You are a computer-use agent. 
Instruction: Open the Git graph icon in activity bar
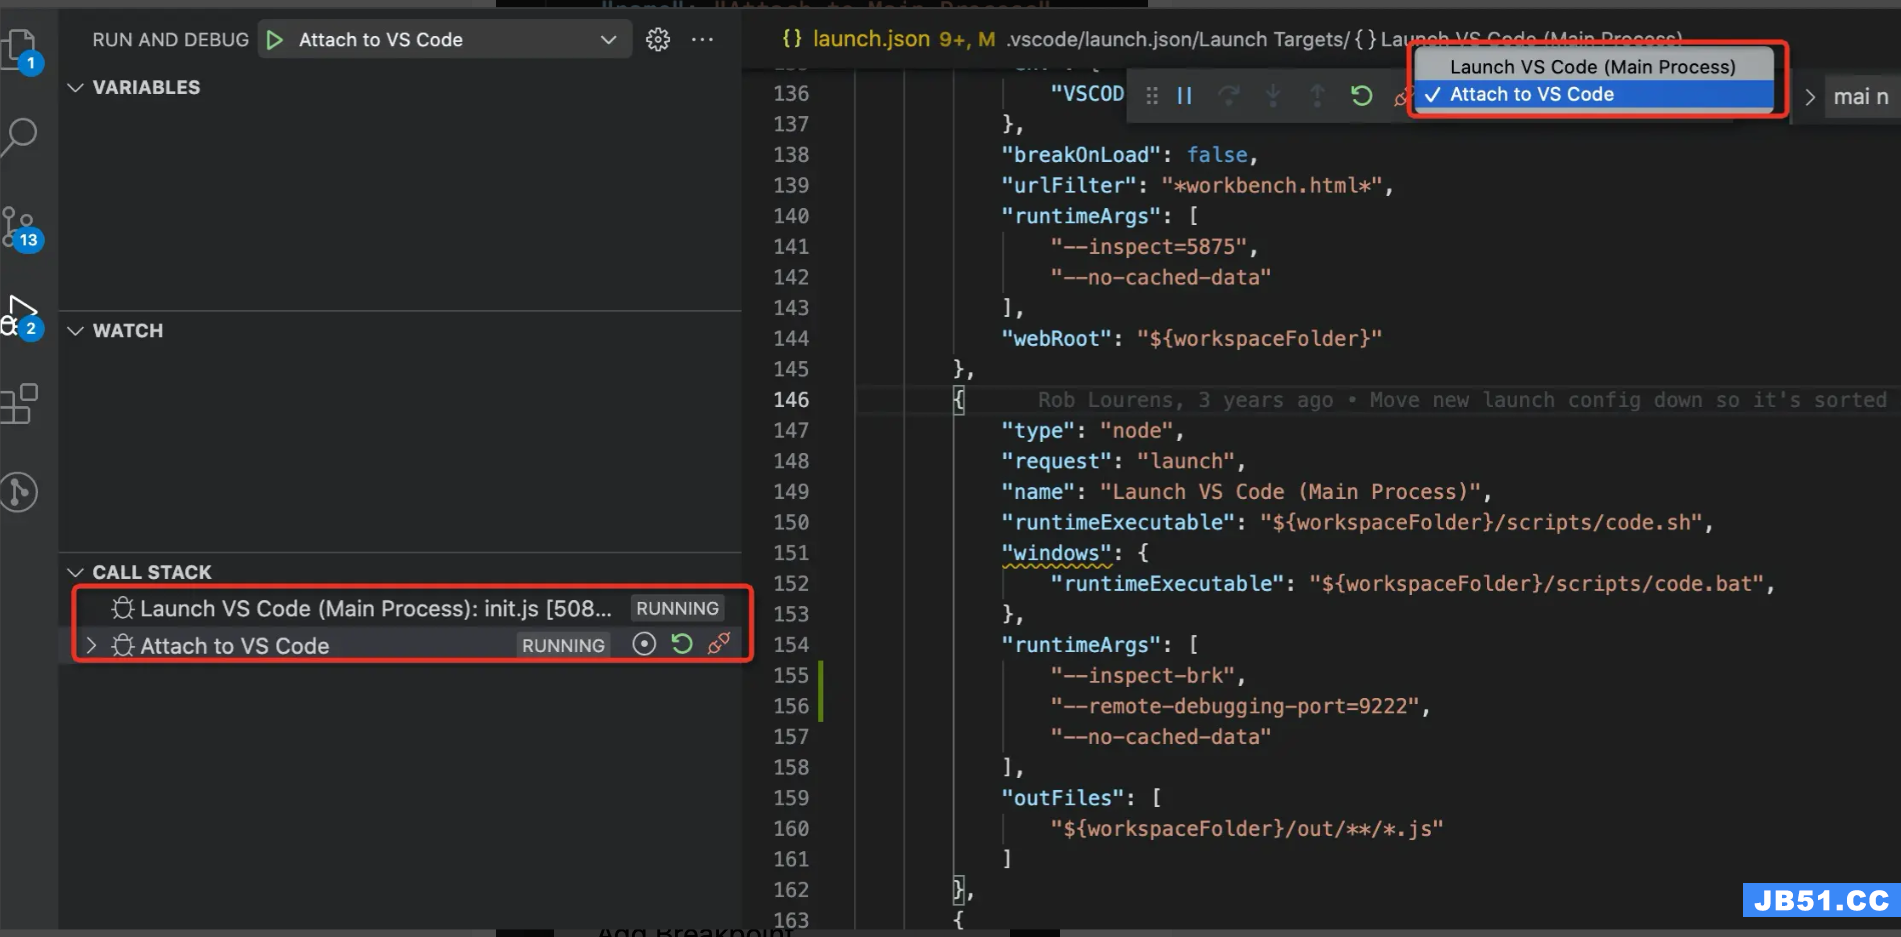pos(20,492)
